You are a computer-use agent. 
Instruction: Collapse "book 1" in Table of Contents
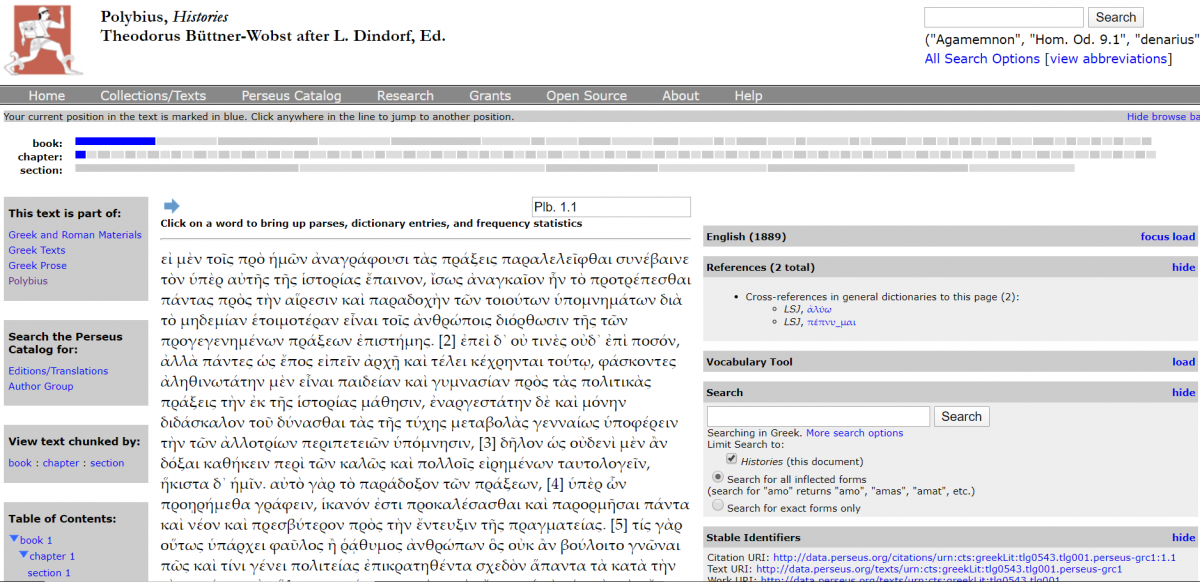tap(12, 538)
